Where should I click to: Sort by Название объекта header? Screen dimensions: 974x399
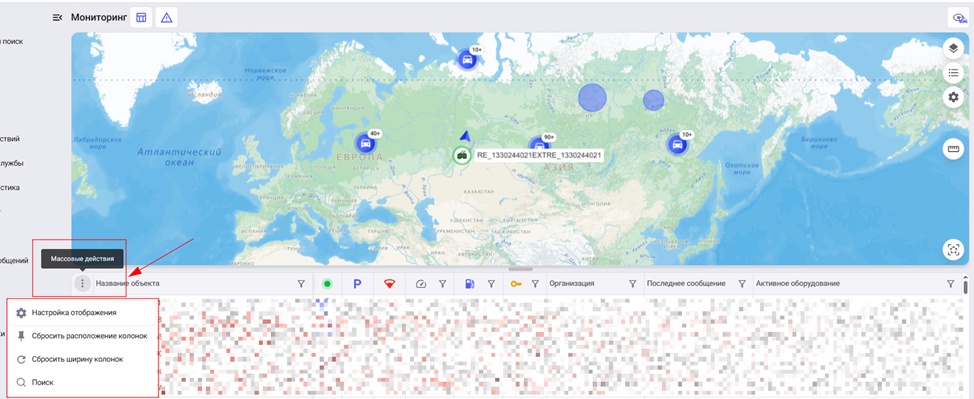point(127,283)
